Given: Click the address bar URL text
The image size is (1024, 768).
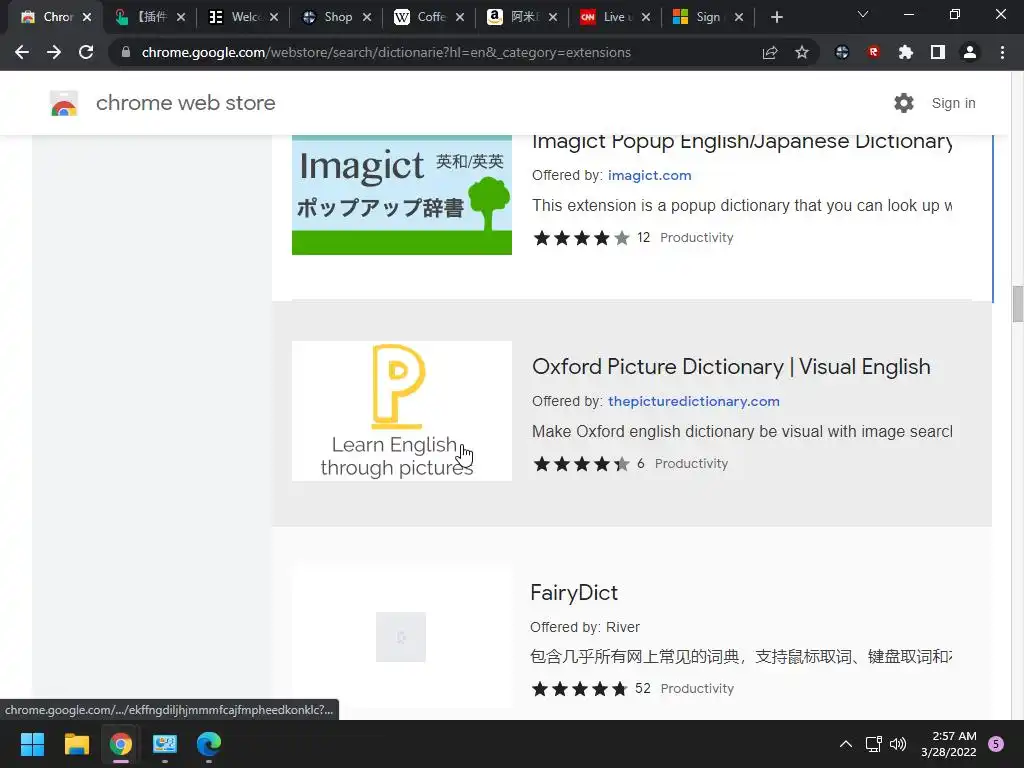Looking at the screenshot, I should (386, 52).
